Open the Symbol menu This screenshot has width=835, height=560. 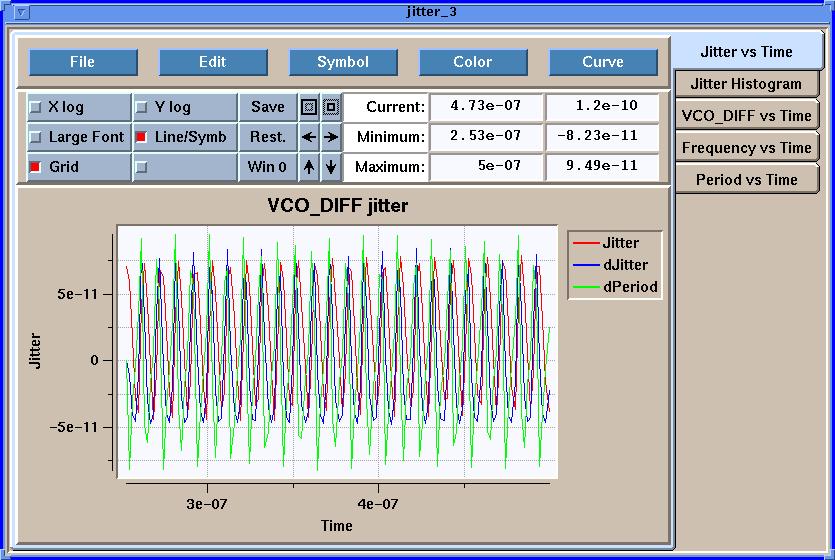(x=343, y=62)
